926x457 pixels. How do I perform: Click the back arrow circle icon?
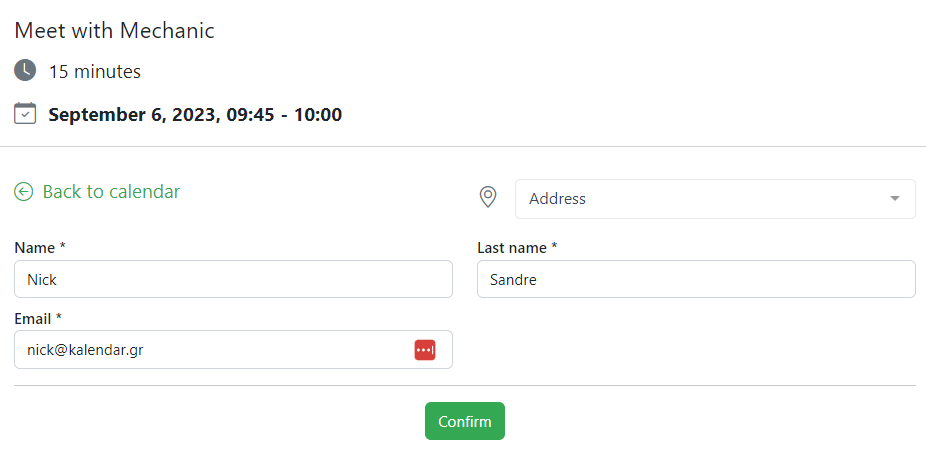[24, 192]
